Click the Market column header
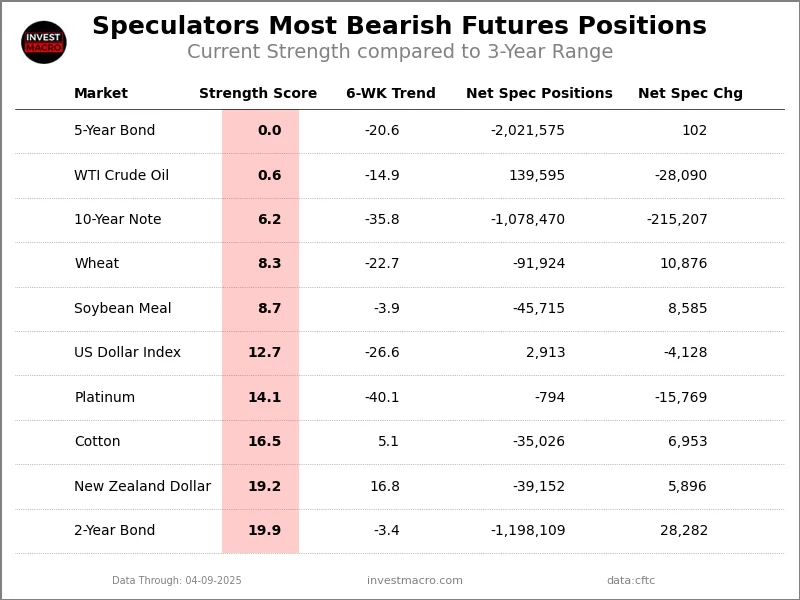Viewport: 800px width, 600px height. tap(101, 94)
